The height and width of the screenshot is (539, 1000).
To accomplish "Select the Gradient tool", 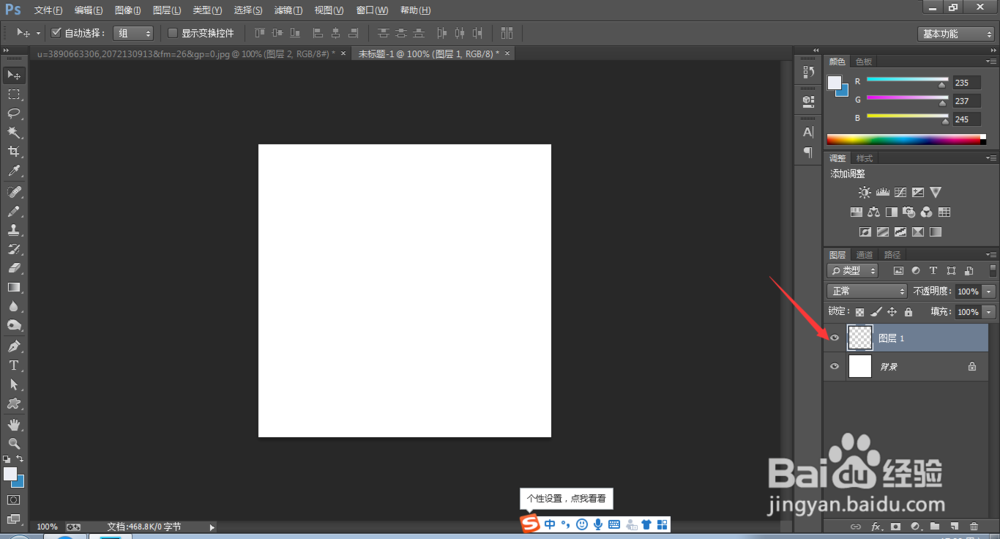I will click(x=13, y=288).
